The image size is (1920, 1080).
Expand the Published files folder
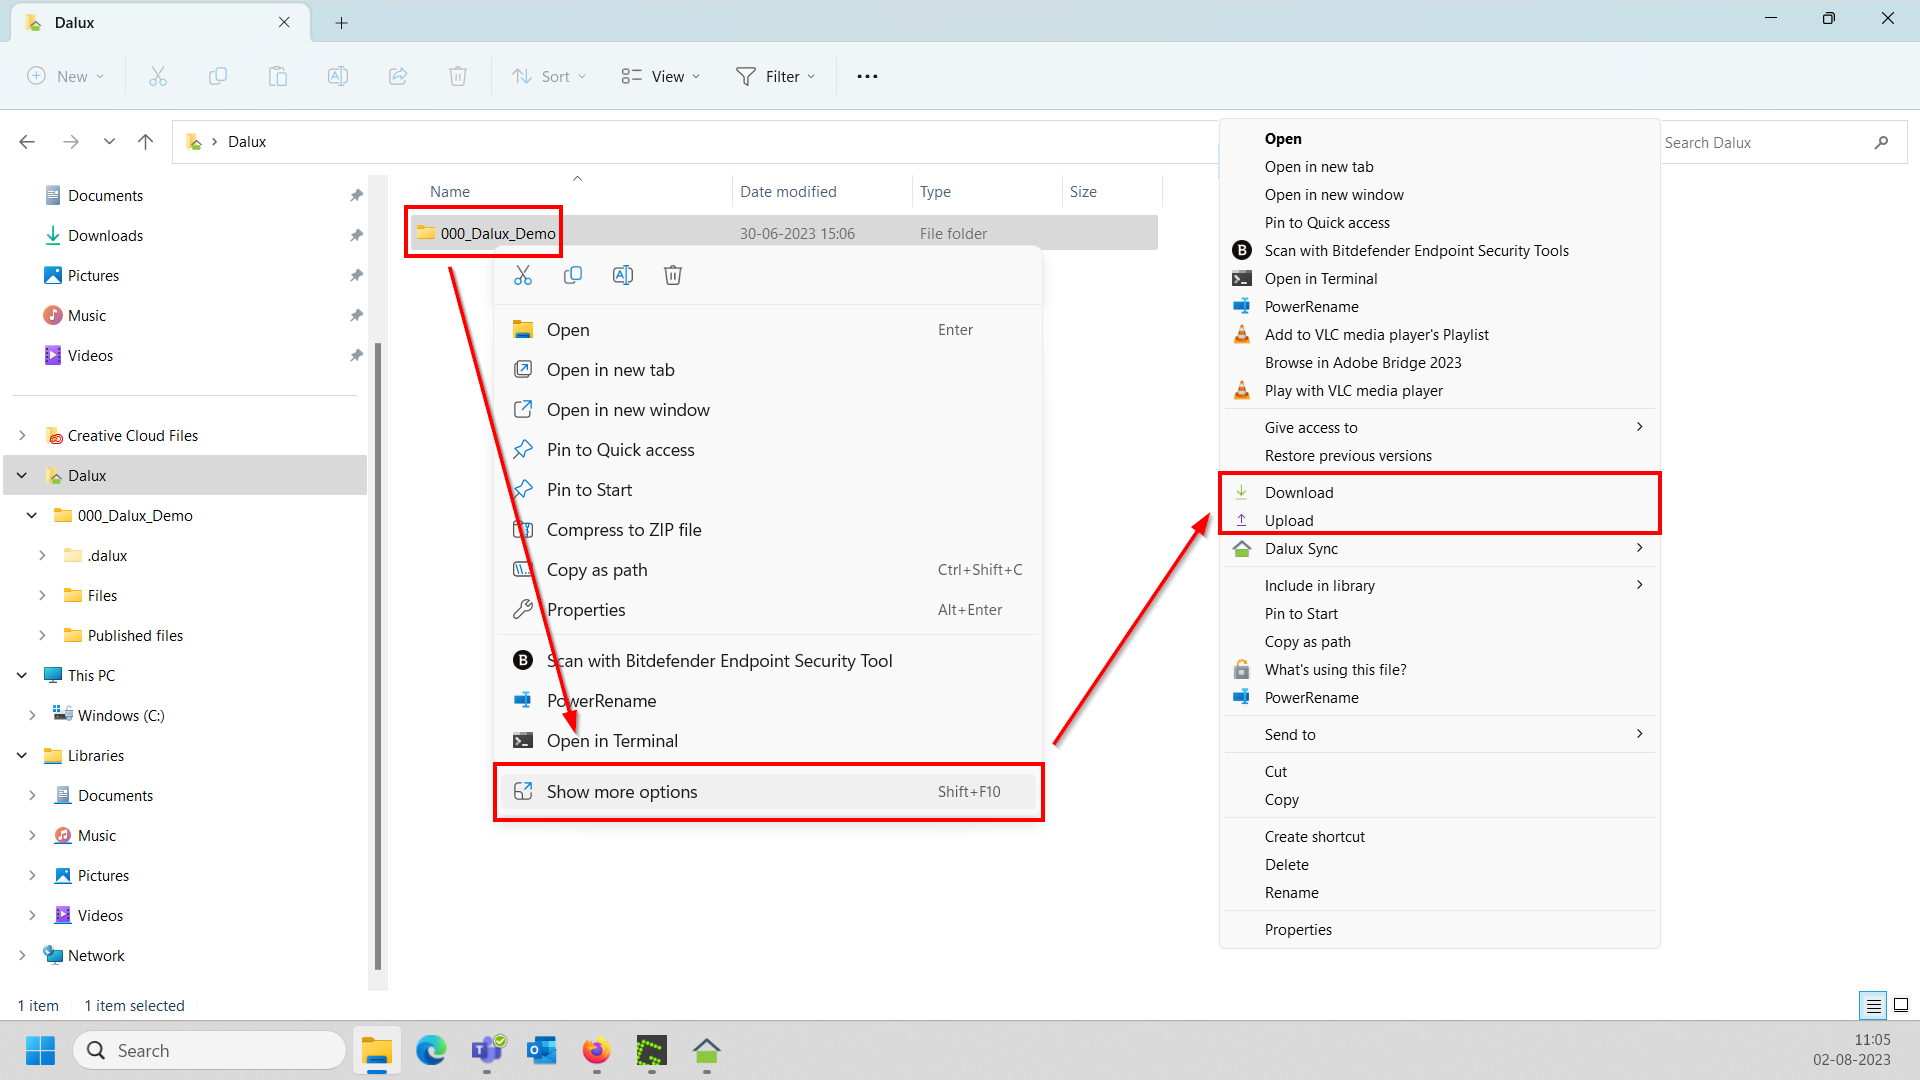coord(42,636)
